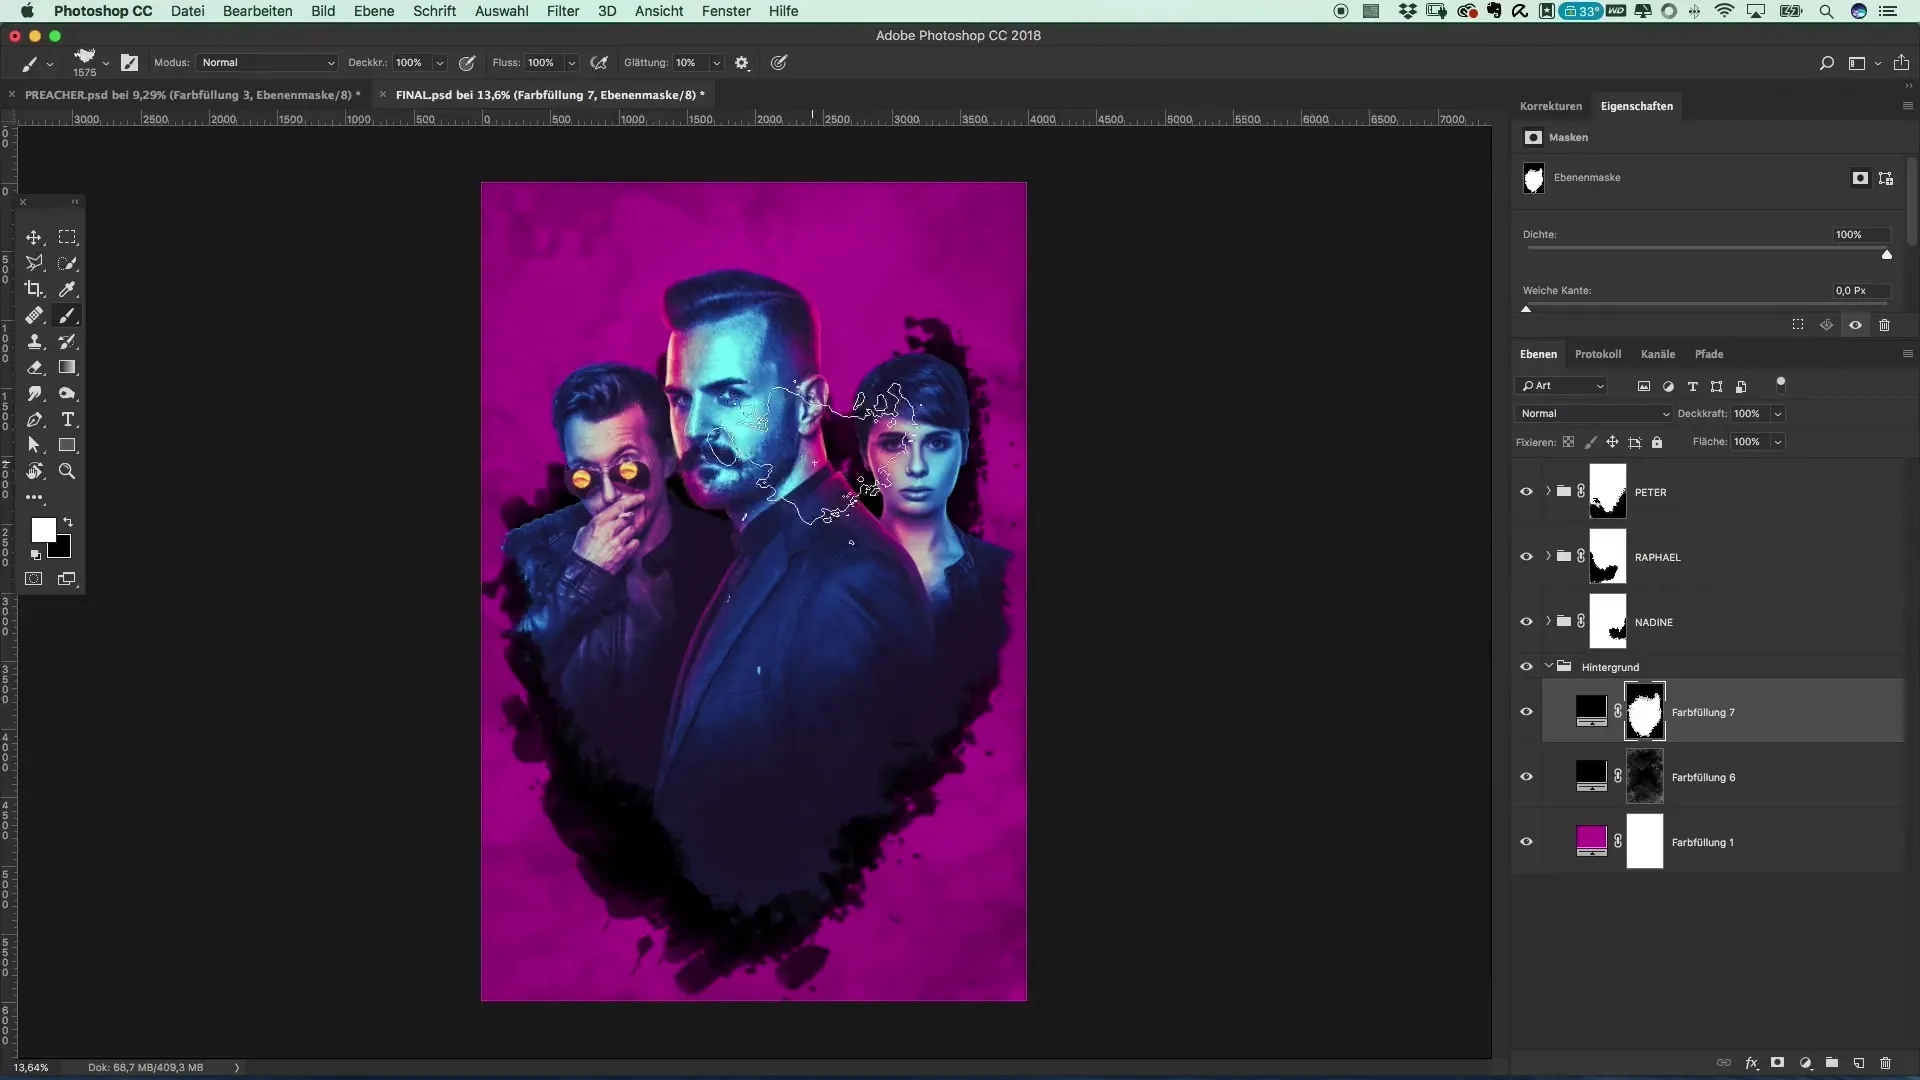
Task: Select the Zoom tool
Action: click(x=67, y=471)
